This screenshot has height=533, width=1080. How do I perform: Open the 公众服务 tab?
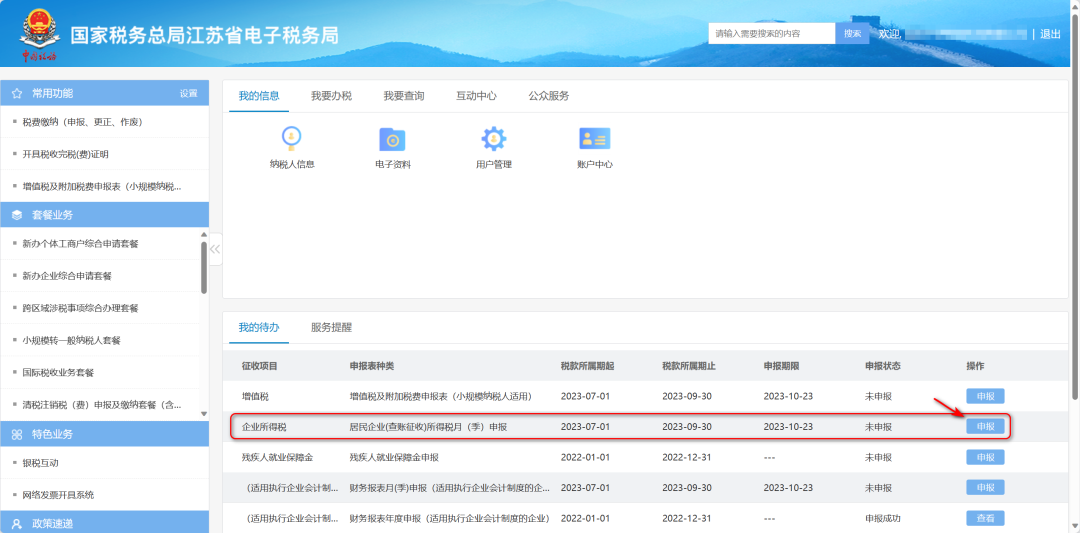(x=549, y=96)
